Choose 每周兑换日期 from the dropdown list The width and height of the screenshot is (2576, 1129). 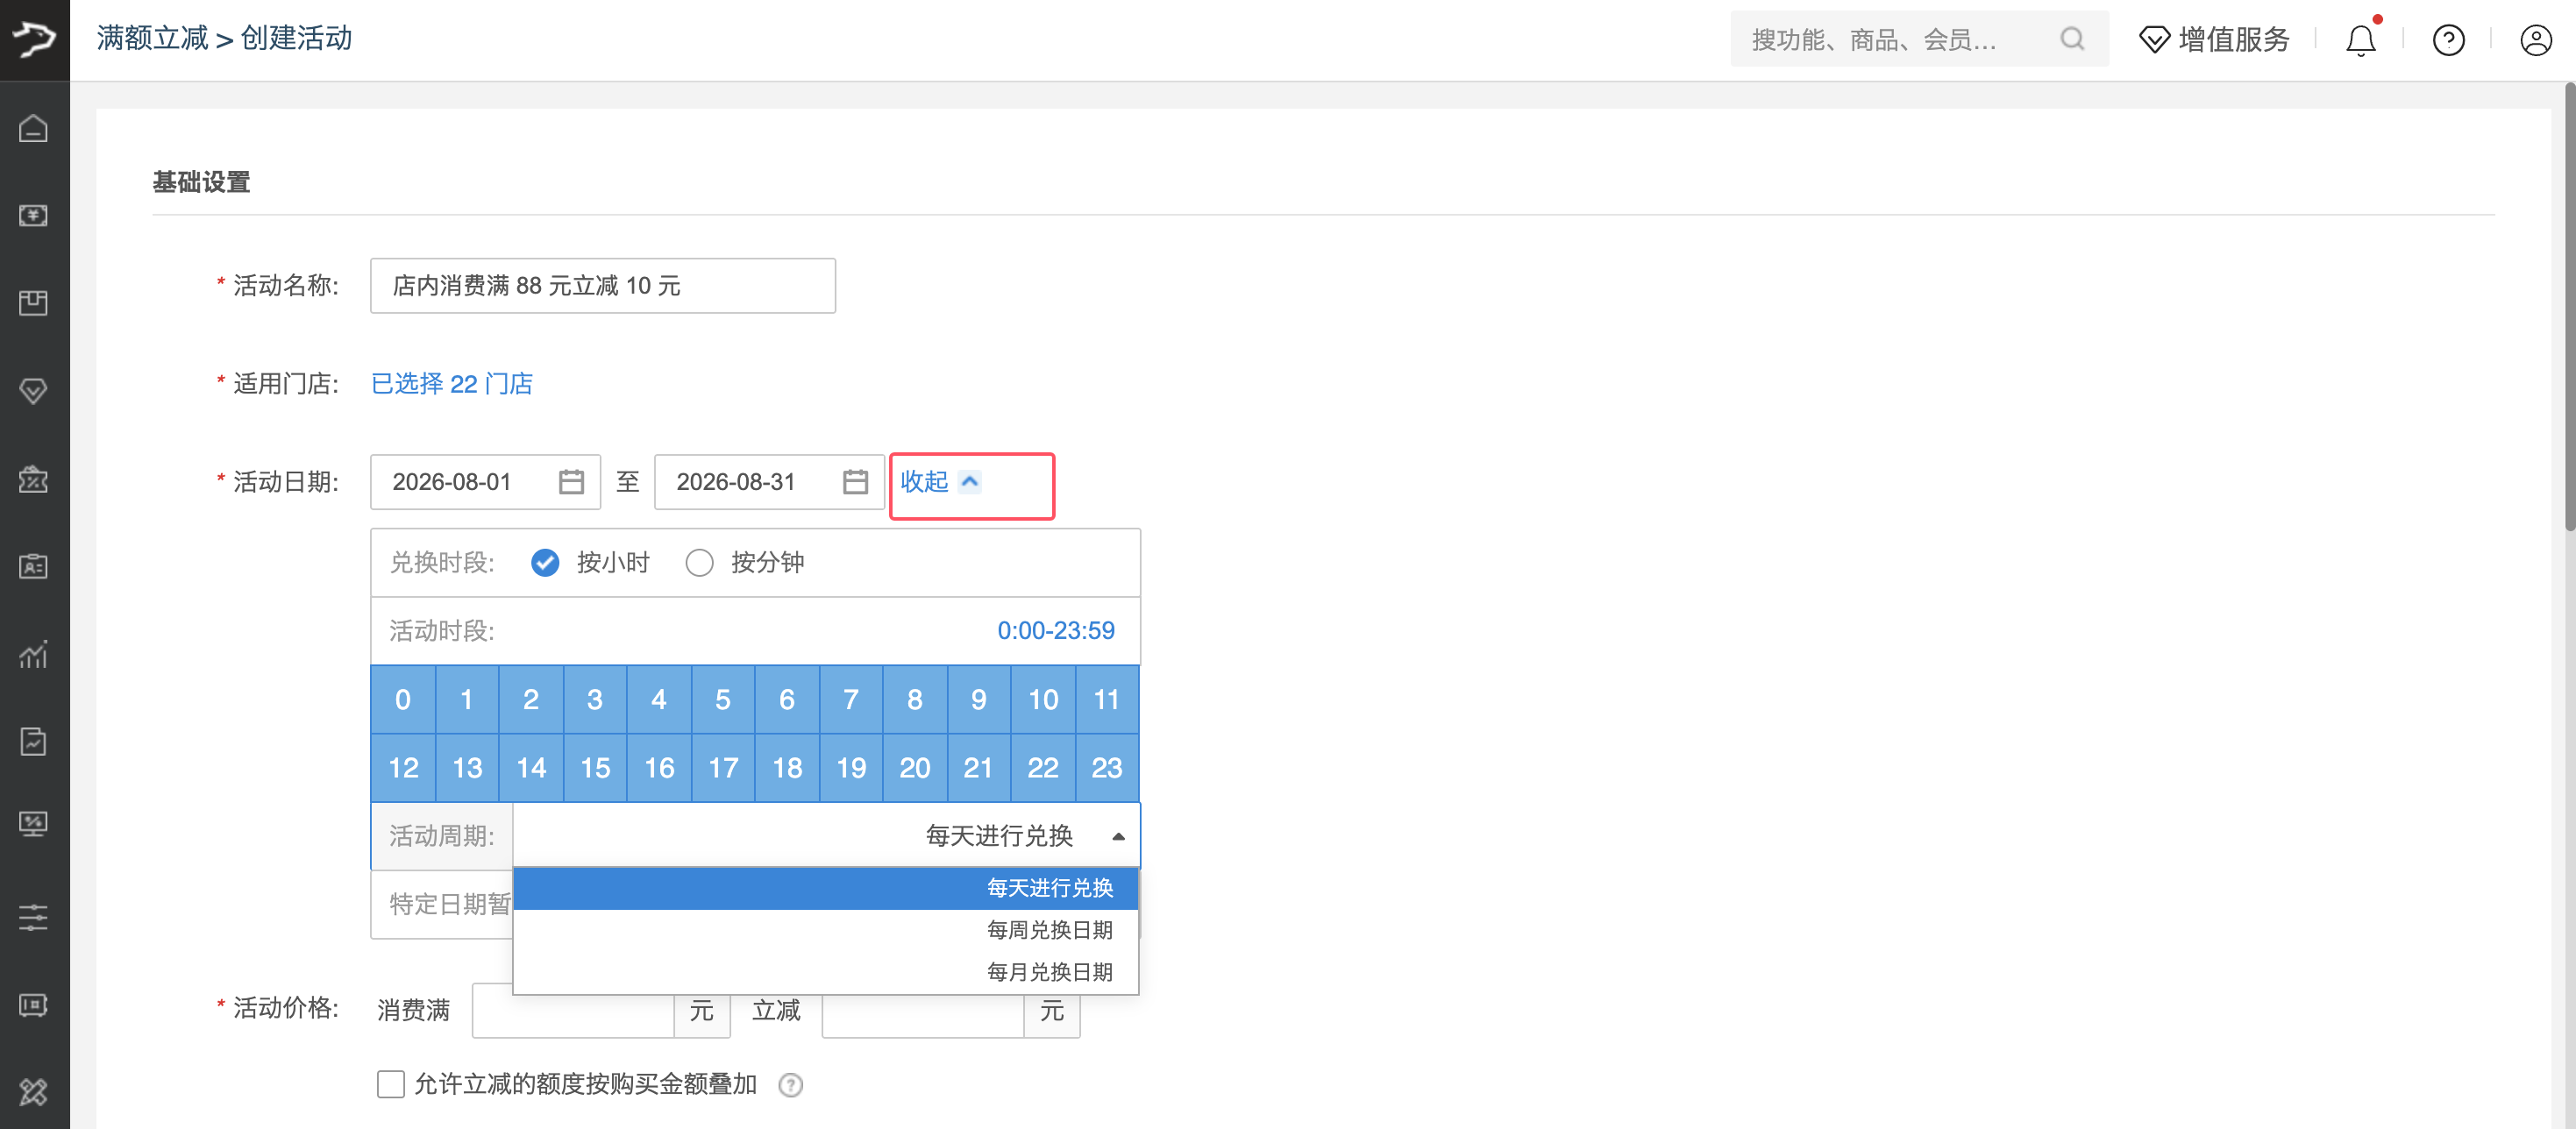coord(826,930)
